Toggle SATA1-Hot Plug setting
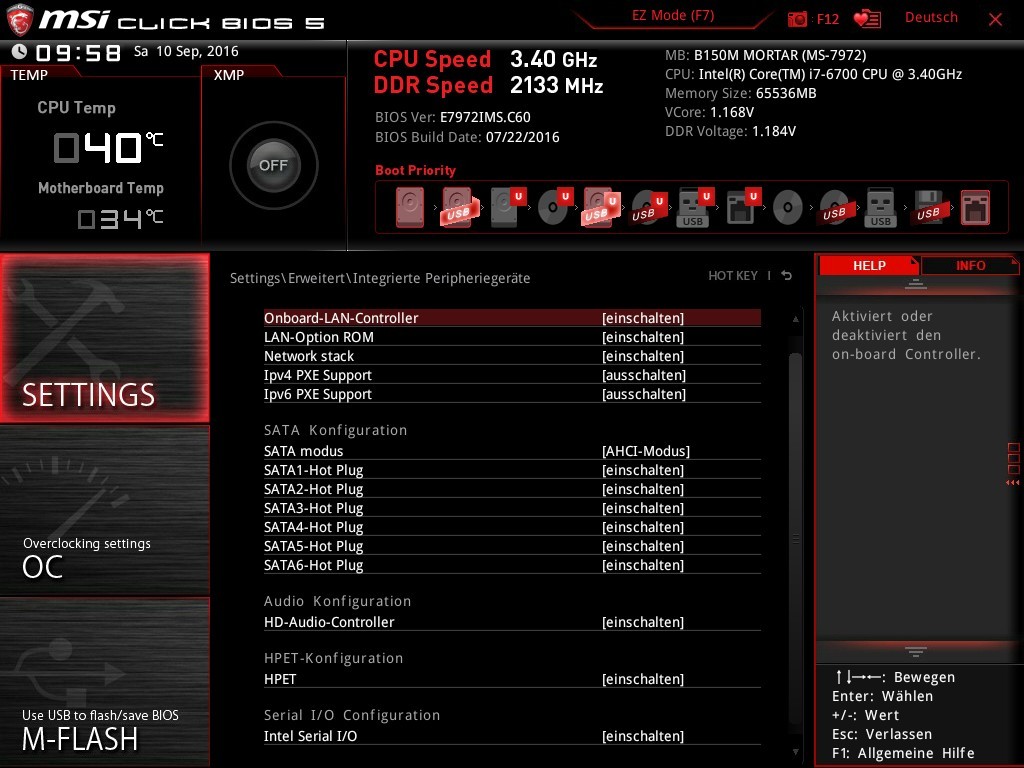This screenshot has height=768, width=1024. pos(512,470)
